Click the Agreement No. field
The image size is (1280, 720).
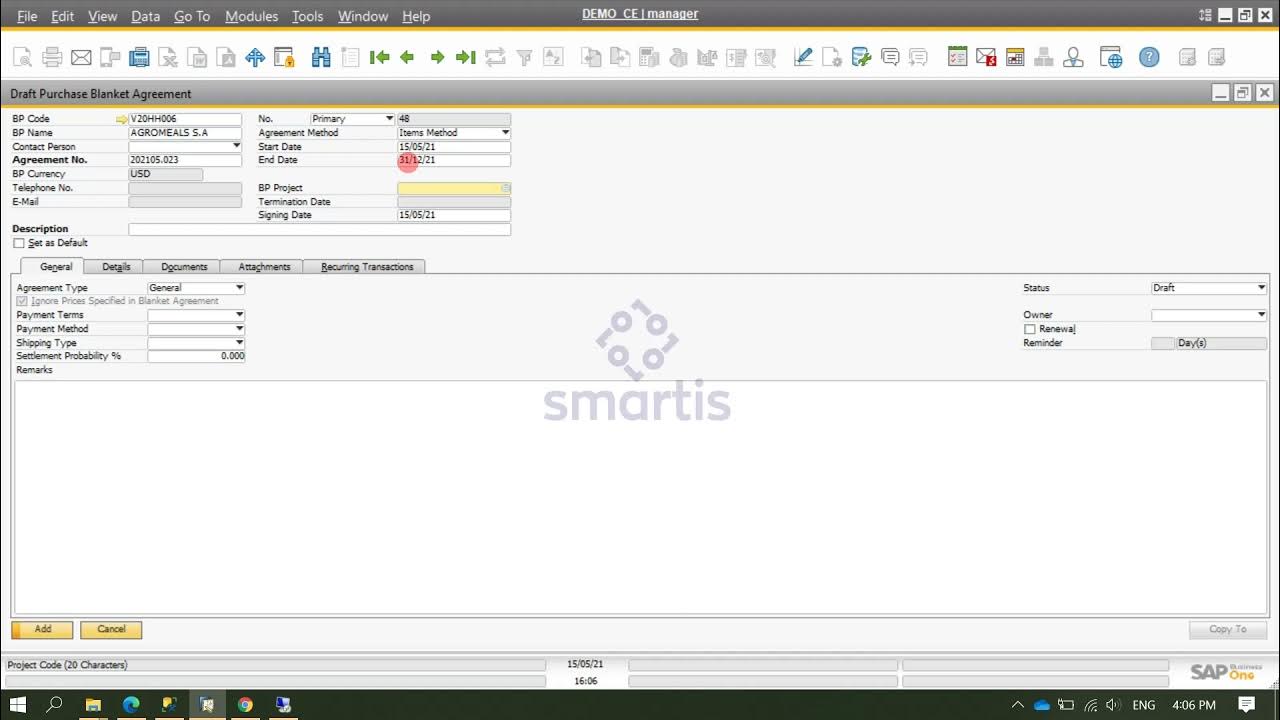(x=185, y=160)
